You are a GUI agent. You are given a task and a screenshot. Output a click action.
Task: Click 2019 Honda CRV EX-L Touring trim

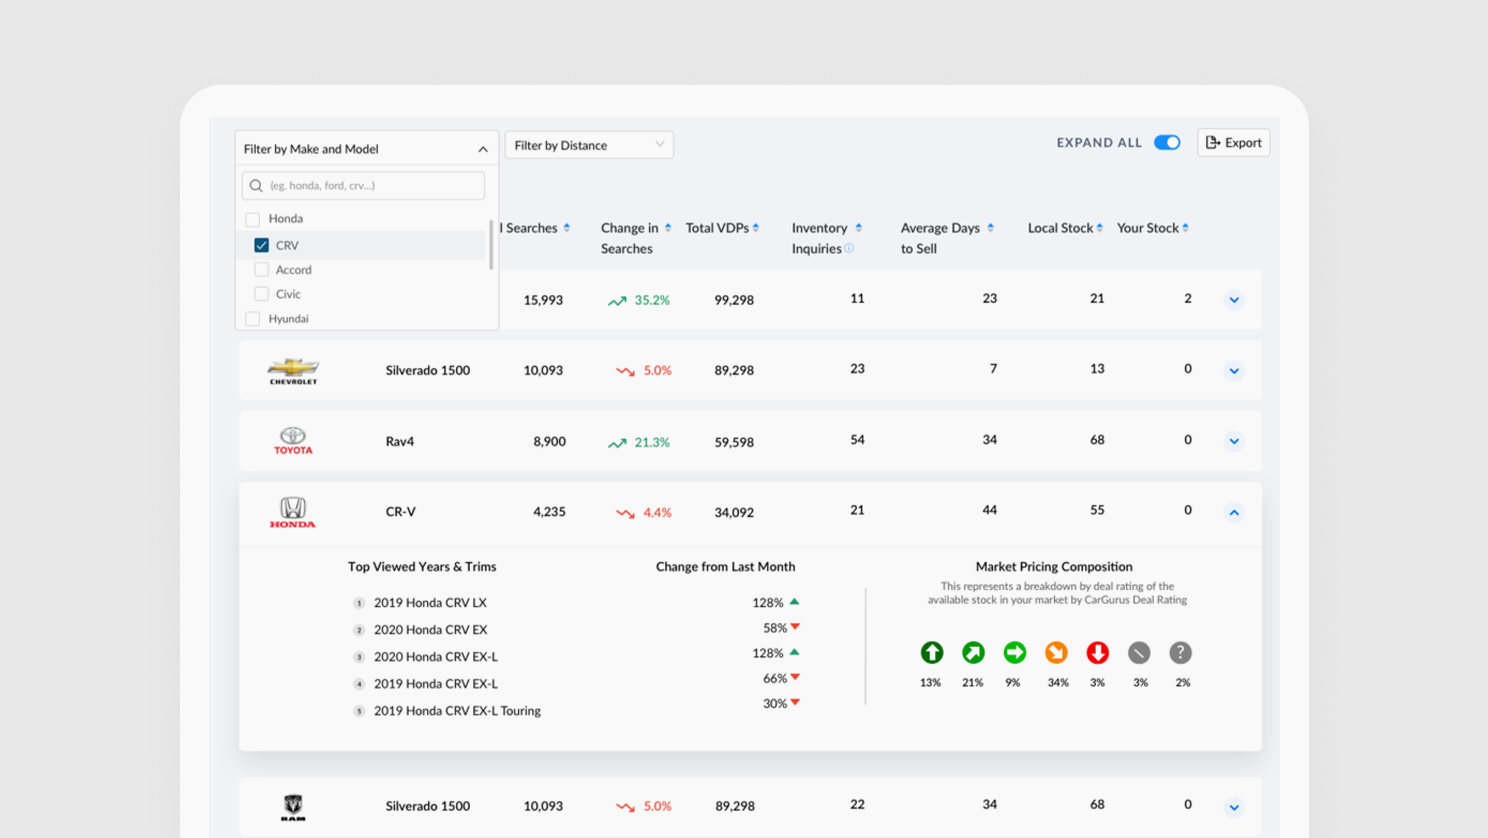point(457,711)
